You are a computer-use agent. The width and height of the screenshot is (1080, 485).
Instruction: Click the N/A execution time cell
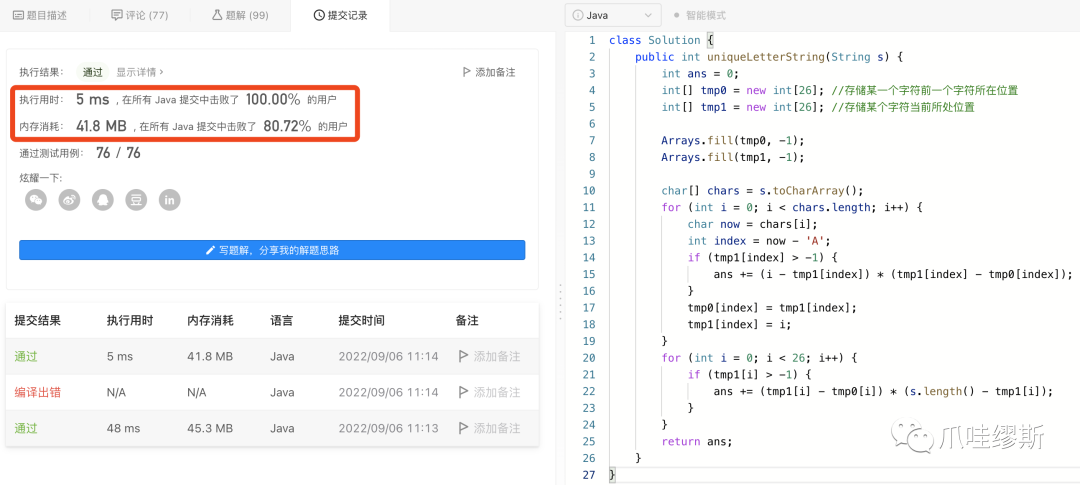click(116, 392)
